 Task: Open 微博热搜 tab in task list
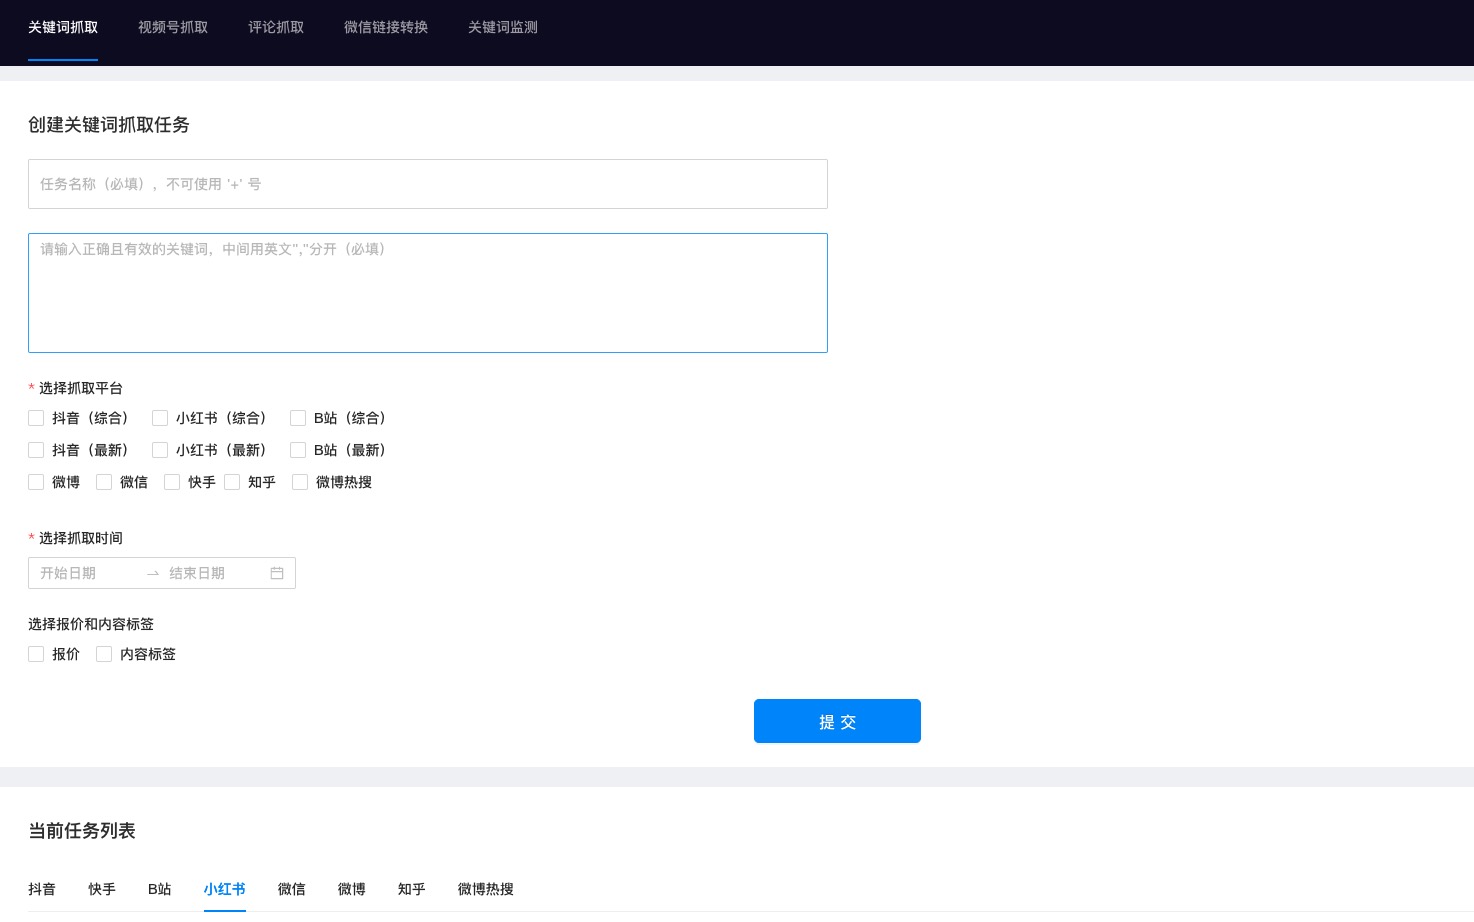486,889
